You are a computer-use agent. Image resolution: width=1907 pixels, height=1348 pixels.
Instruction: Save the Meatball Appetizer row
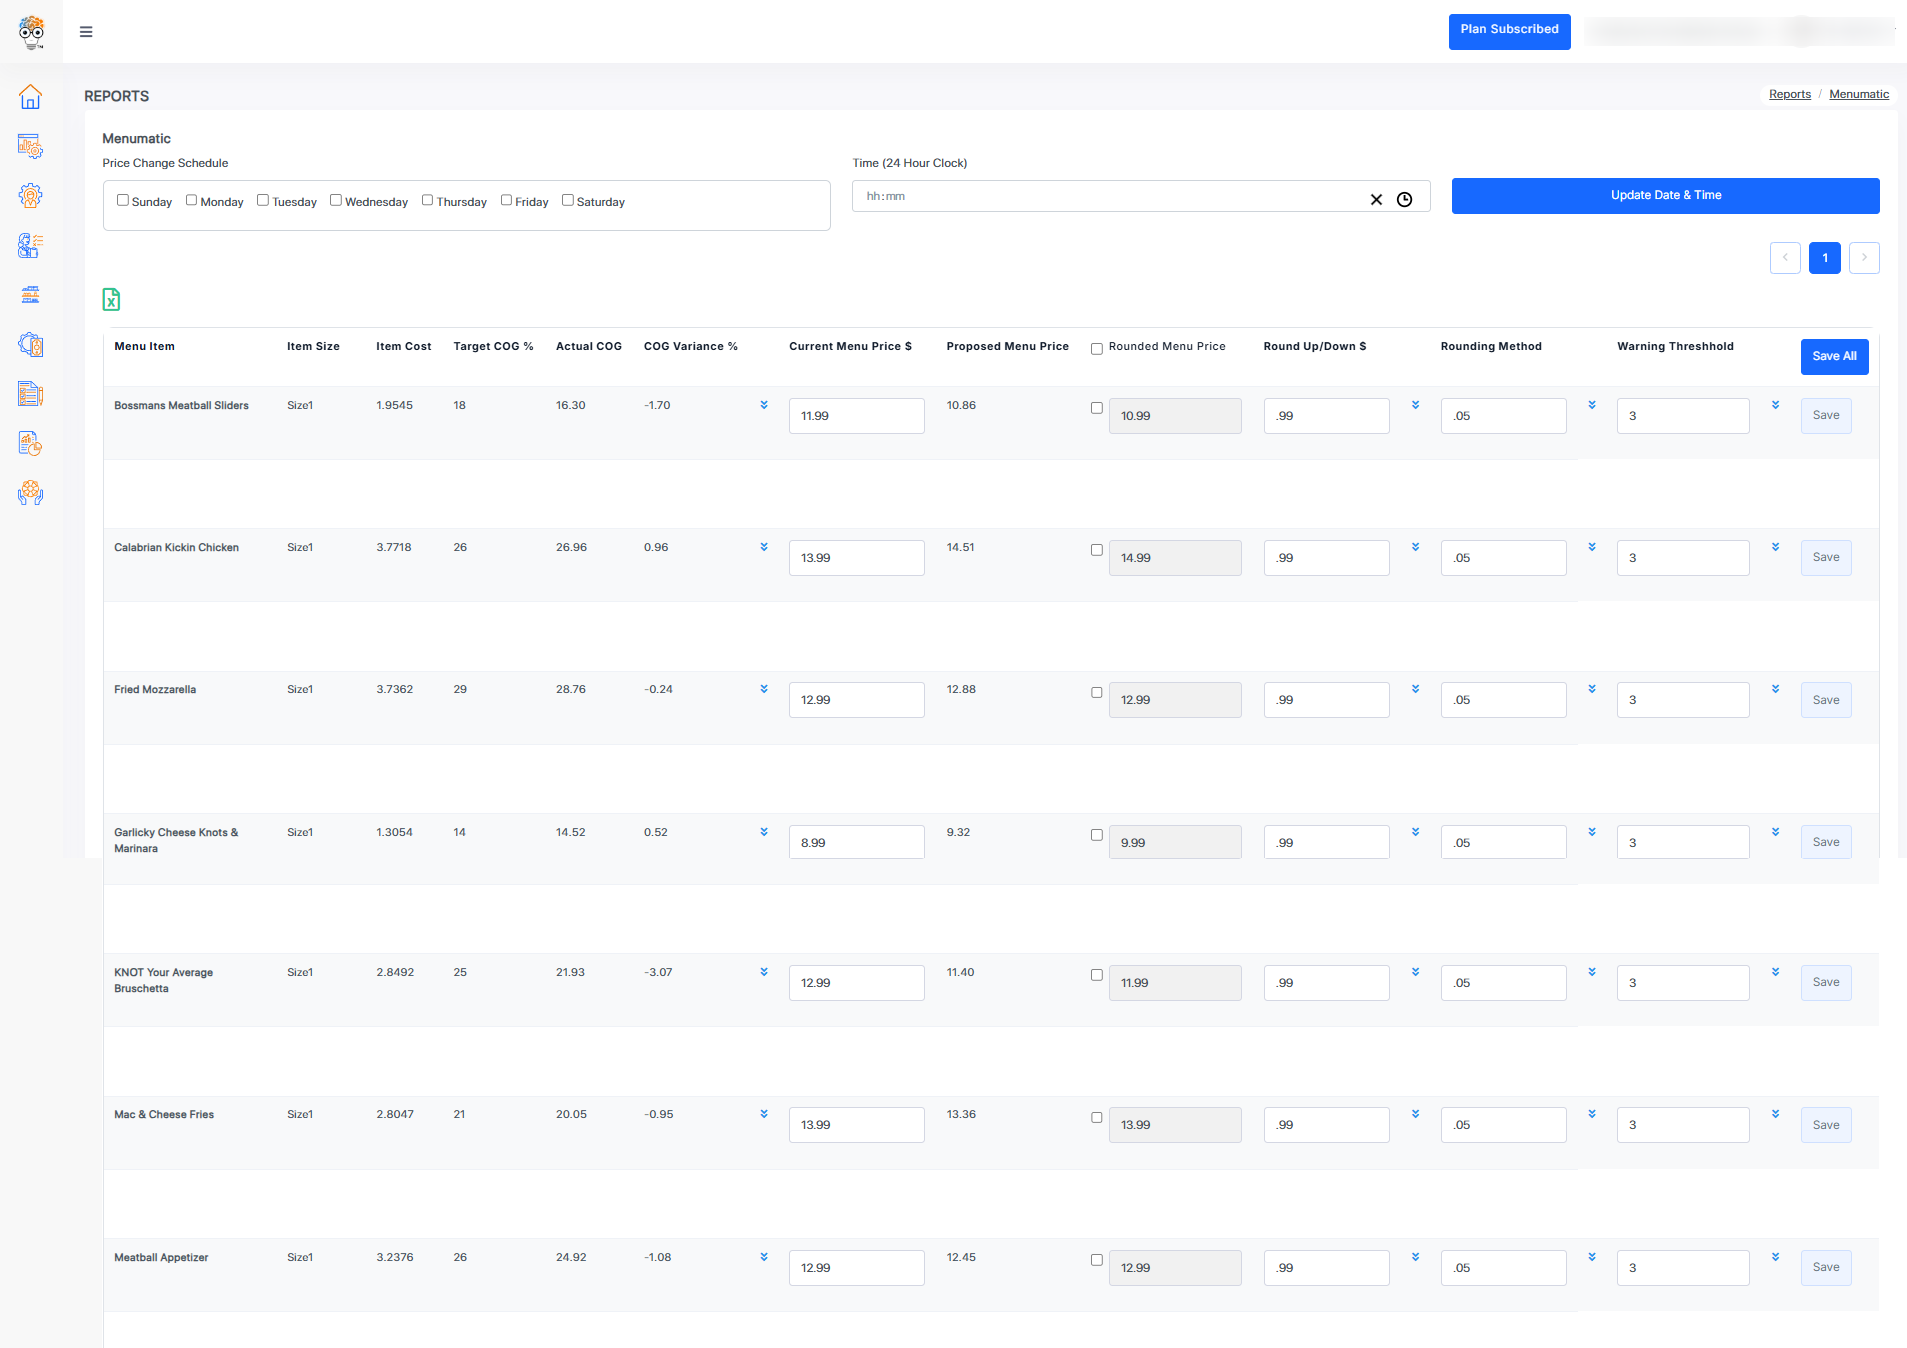(1825, 1268)
